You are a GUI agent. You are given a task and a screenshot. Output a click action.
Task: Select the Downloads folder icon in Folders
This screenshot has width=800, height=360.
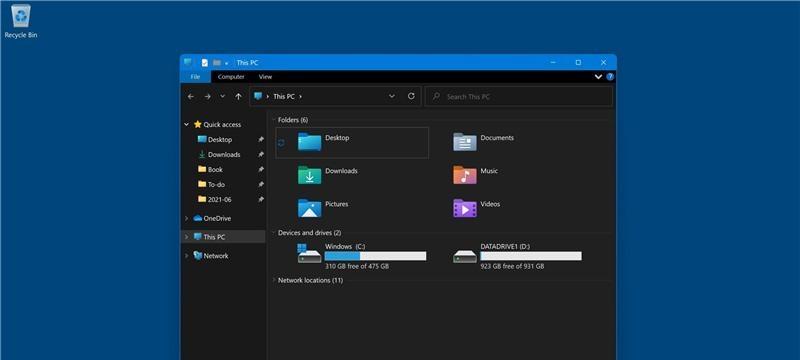309,175
